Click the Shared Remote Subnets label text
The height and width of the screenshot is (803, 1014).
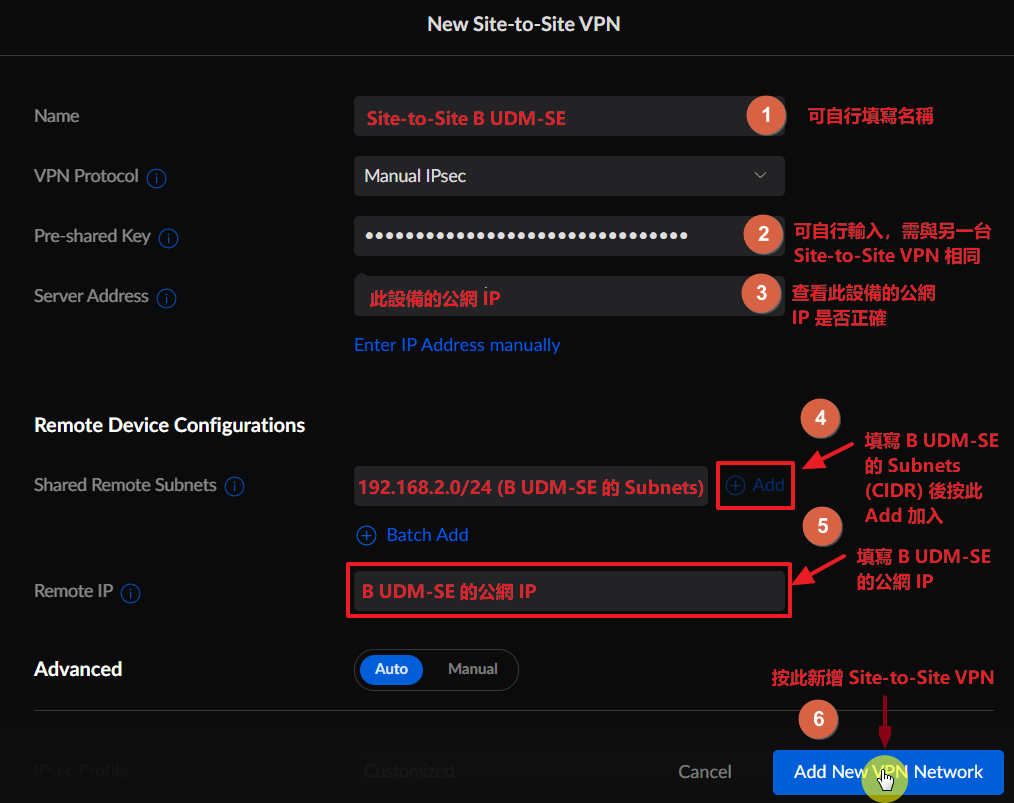[125, 486]
